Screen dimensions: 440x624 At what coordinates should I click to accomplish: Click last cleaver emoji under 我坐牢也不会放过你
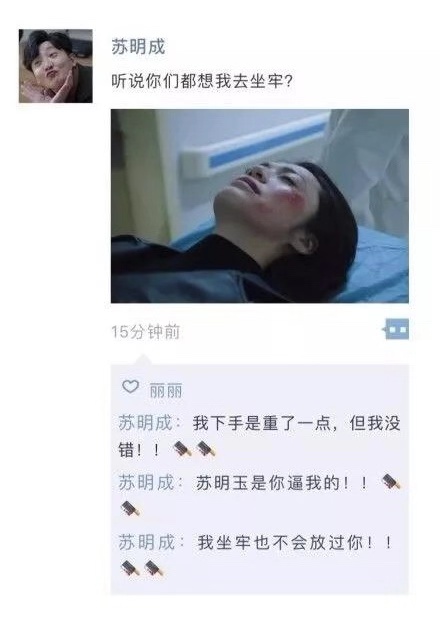(154, 568)
